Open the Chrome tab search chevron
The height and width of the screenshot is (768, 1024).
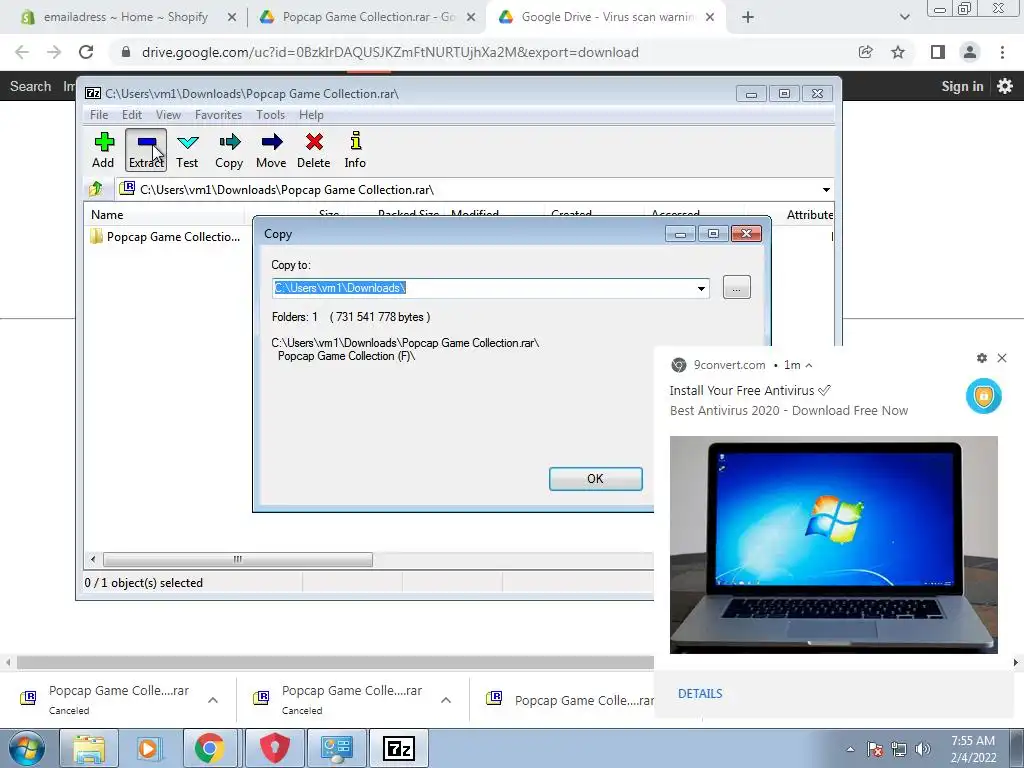[x=904, y=18]
